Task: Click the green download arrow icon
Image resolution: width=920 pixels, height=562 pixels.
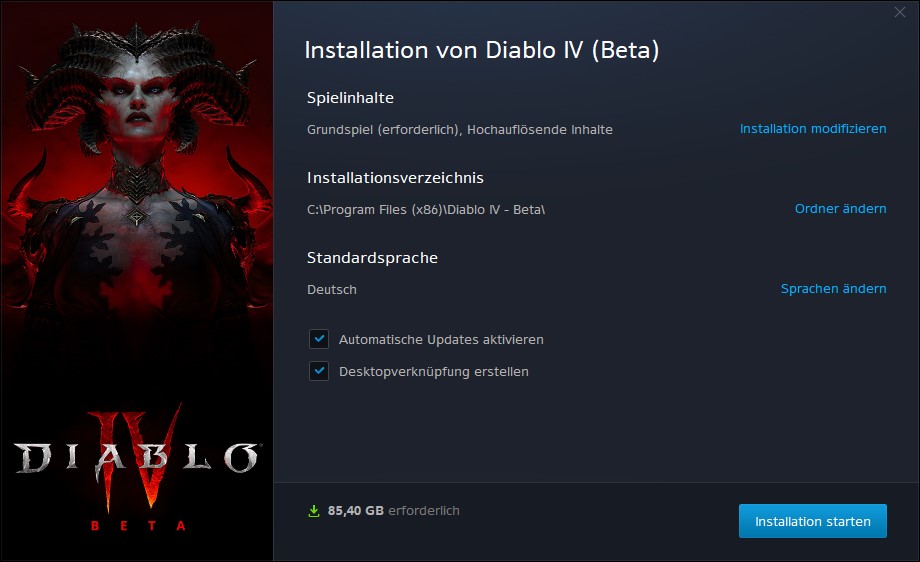Action: pyautogui.click(x=314, y=511)
